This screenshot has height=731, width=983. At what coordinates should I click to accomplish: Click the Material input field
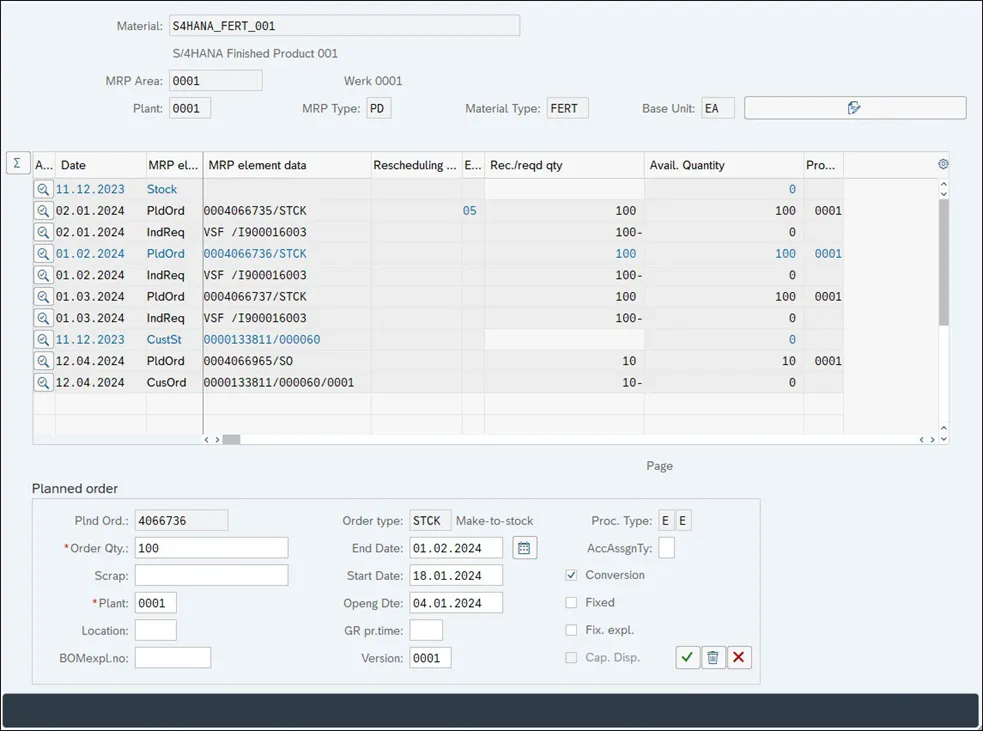tap(344, 26)
